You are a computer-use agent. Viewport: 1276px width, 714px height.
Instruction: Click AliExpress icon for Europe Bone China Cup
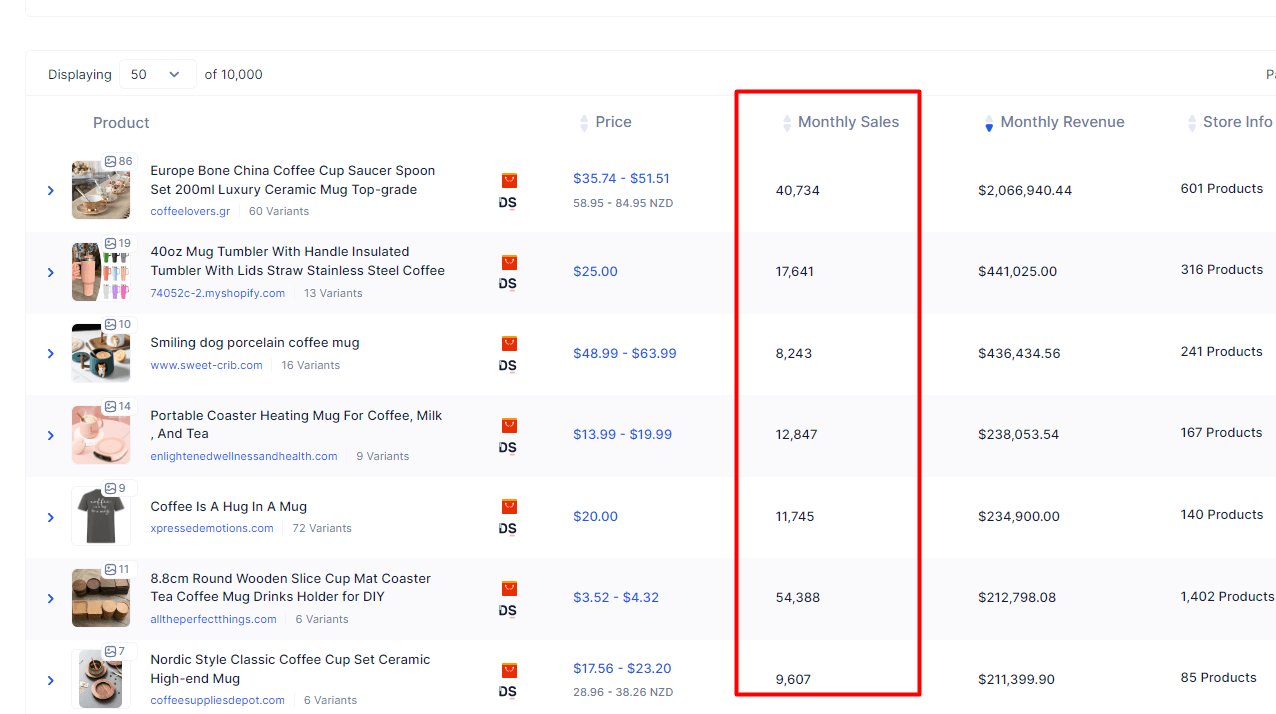[x=509, y=181]
